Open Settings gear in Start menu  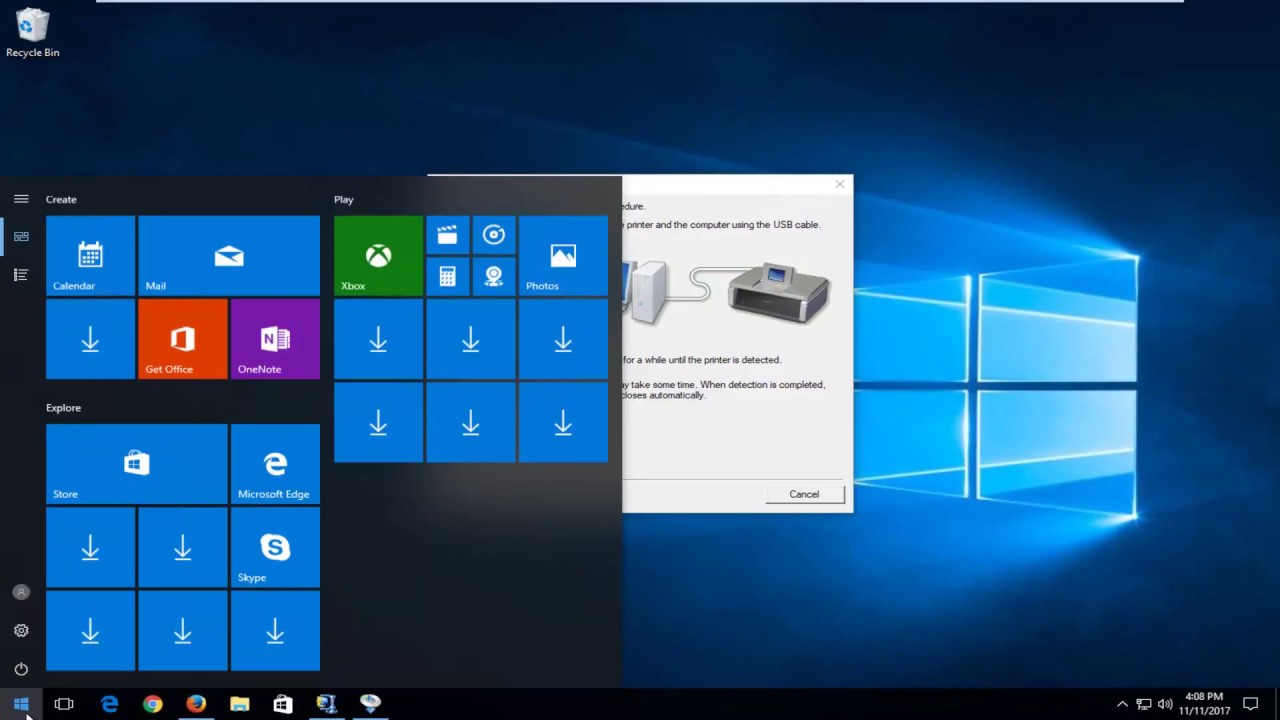21,630
